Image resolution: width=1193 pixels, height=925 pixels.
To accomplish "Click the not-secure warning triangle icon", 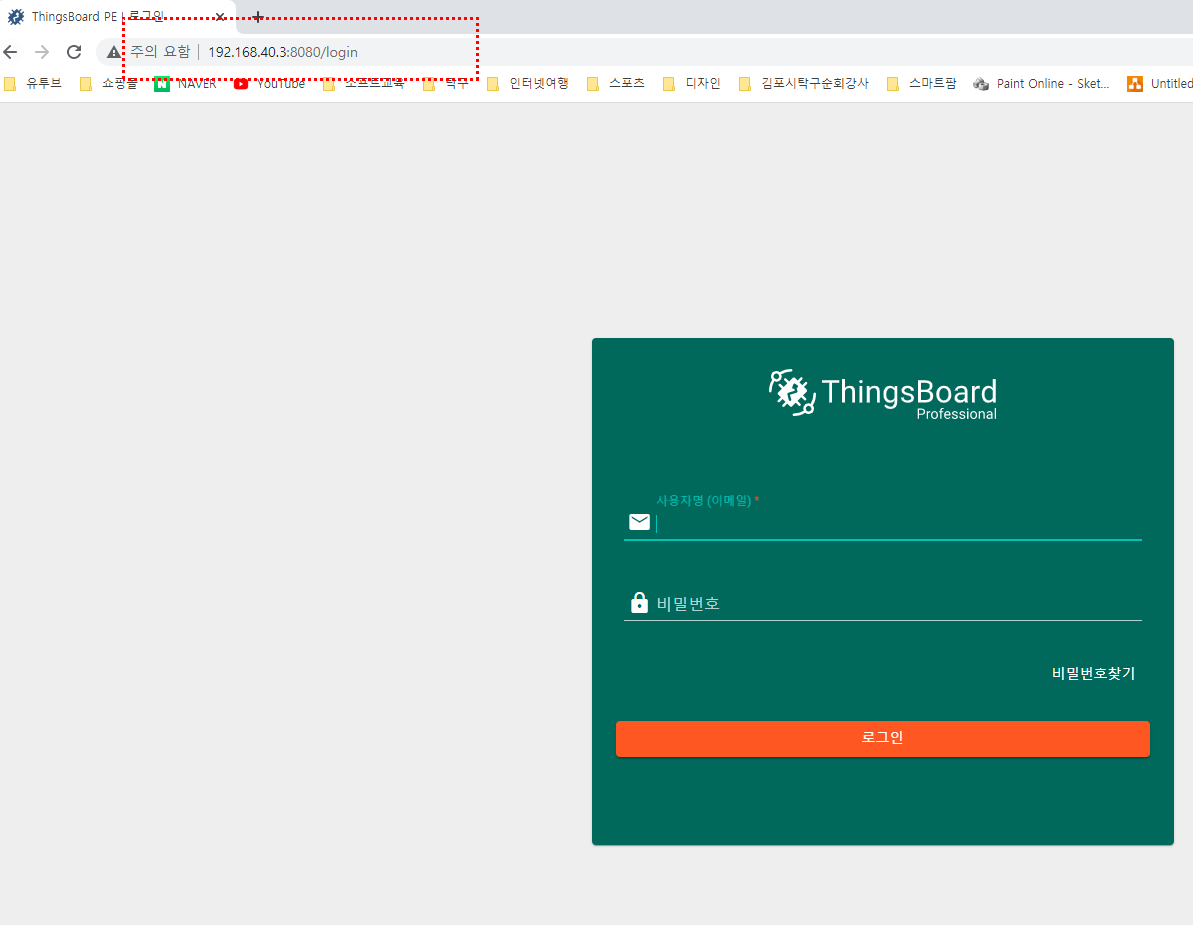I will click(x=113, y=52).
